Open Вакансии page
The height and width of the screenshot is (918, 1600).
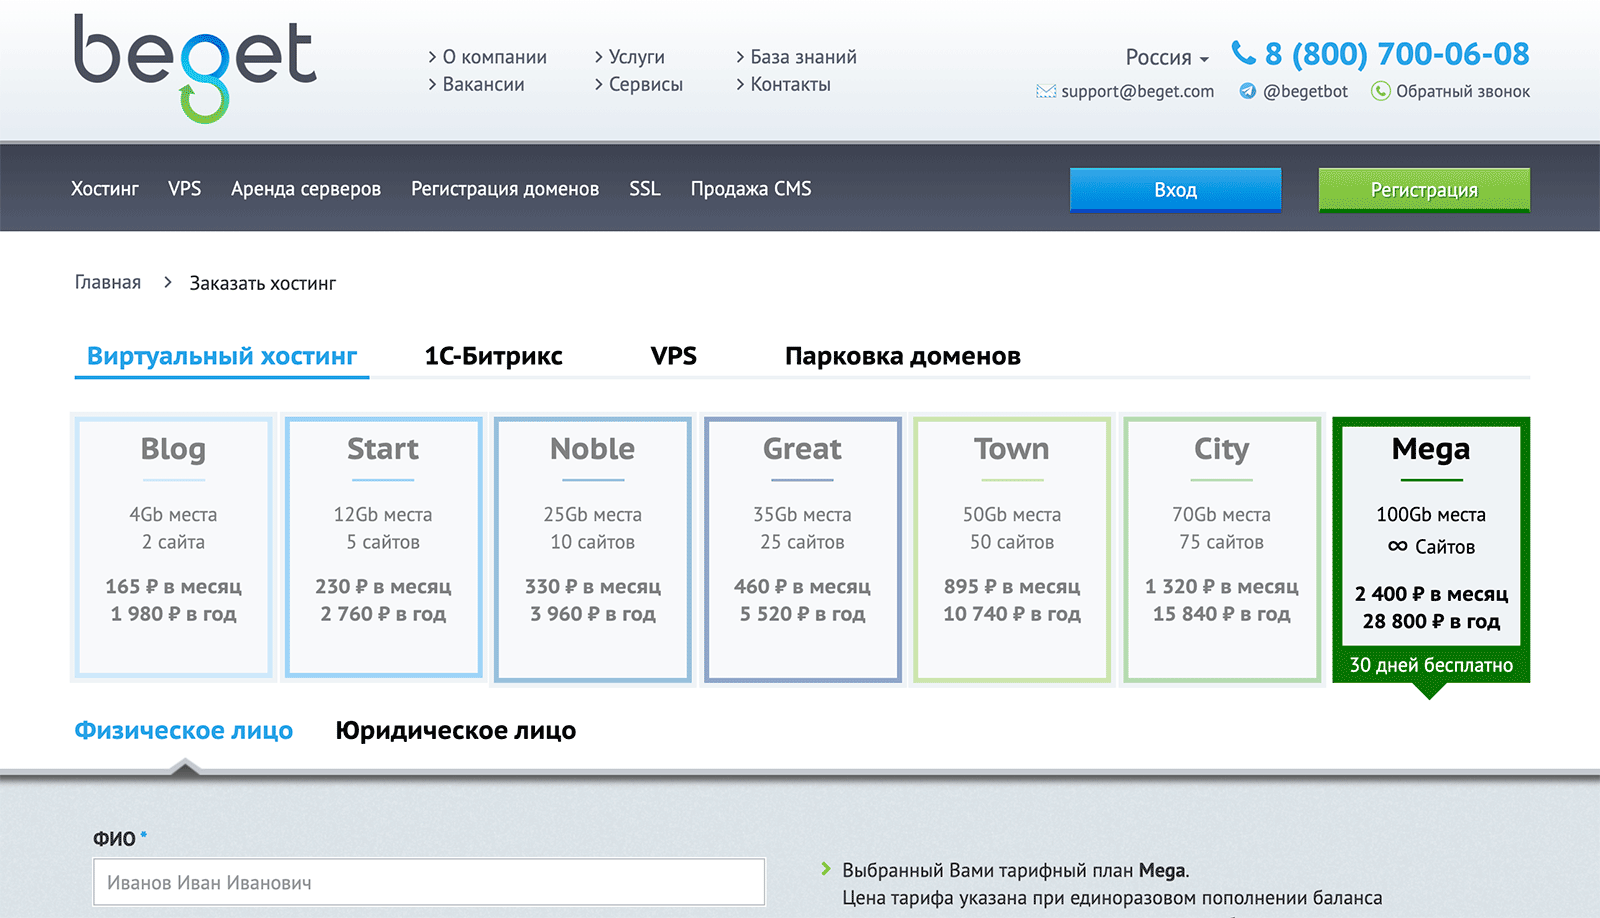click(483, 84)
